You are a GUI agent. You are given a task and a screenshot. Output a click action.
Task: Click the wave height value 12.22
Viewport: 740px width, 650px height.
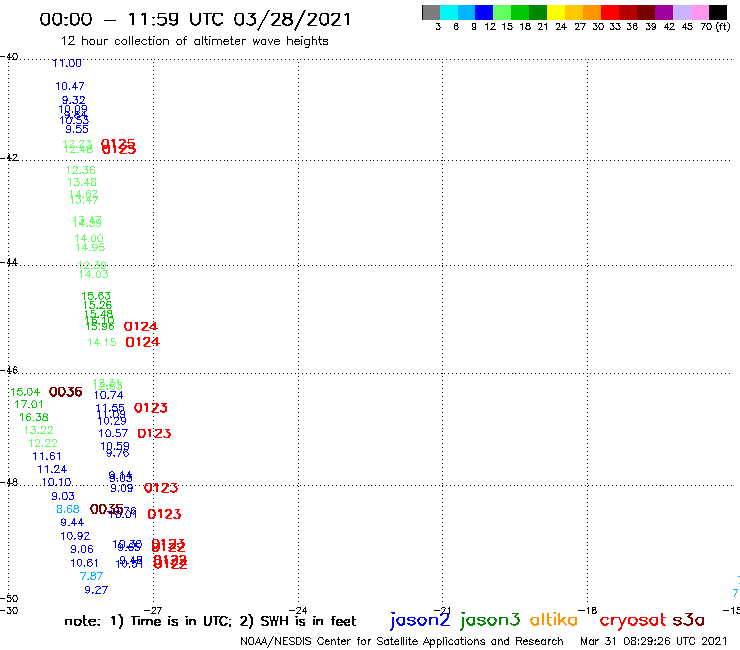pos(43,443)
